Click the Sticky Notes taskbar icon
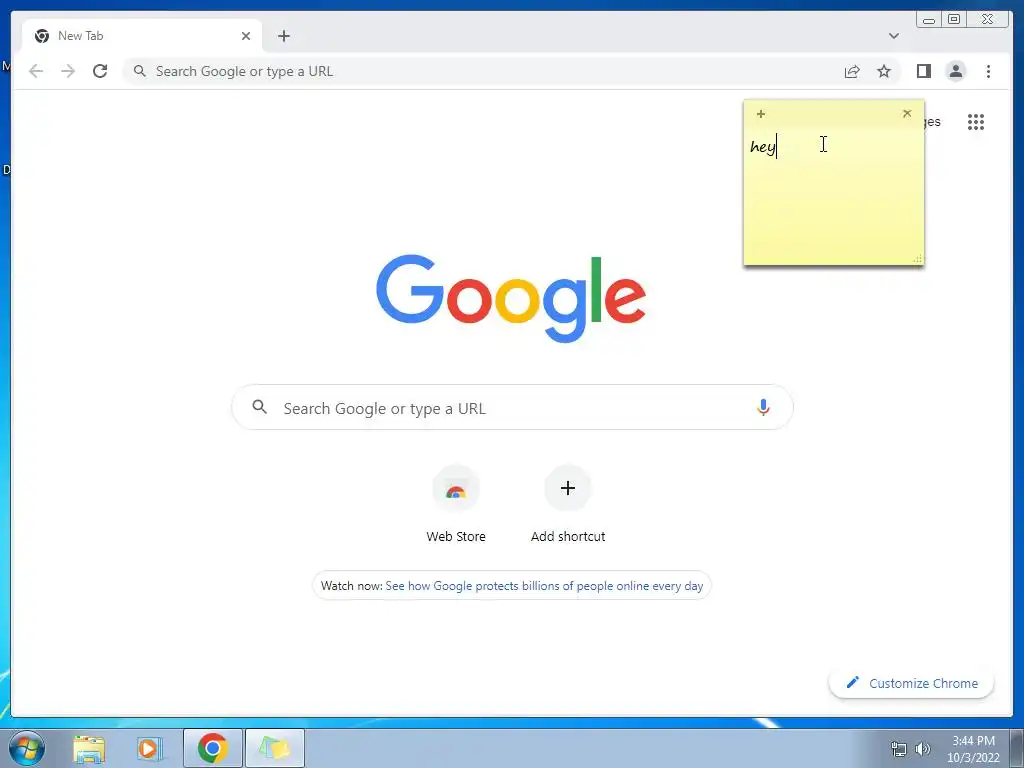 [274, 748]
